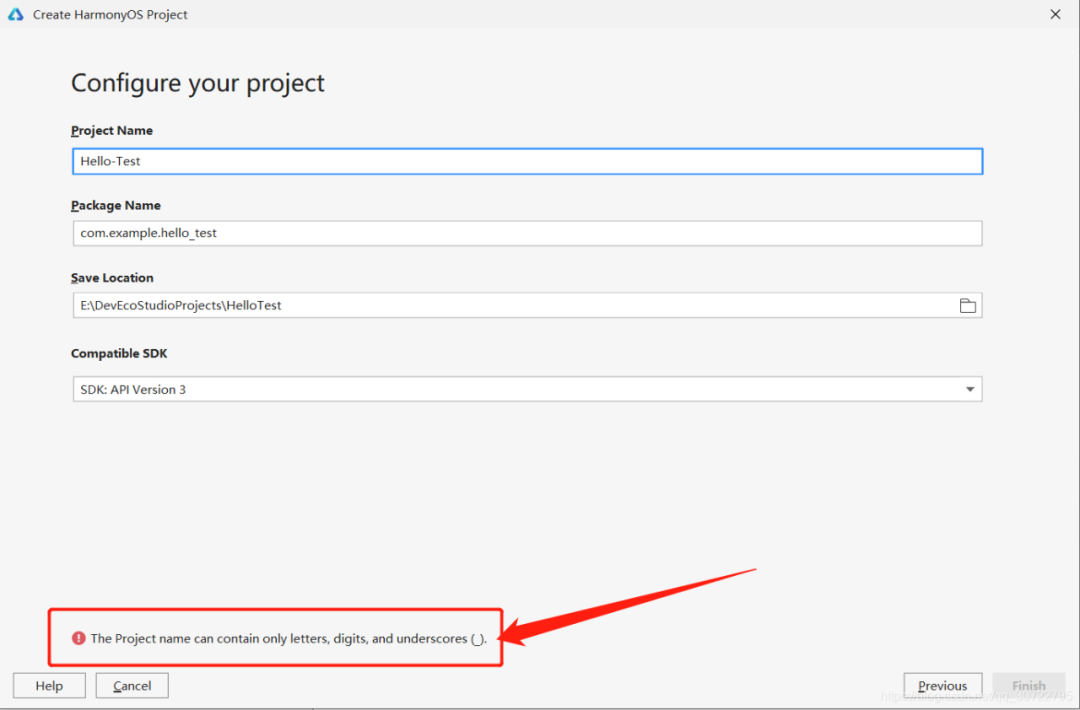Click the DevEco Studio logo in title bar
This screenshot has height=710, width=1080.
pyautogui.click(x=15, y=14)
